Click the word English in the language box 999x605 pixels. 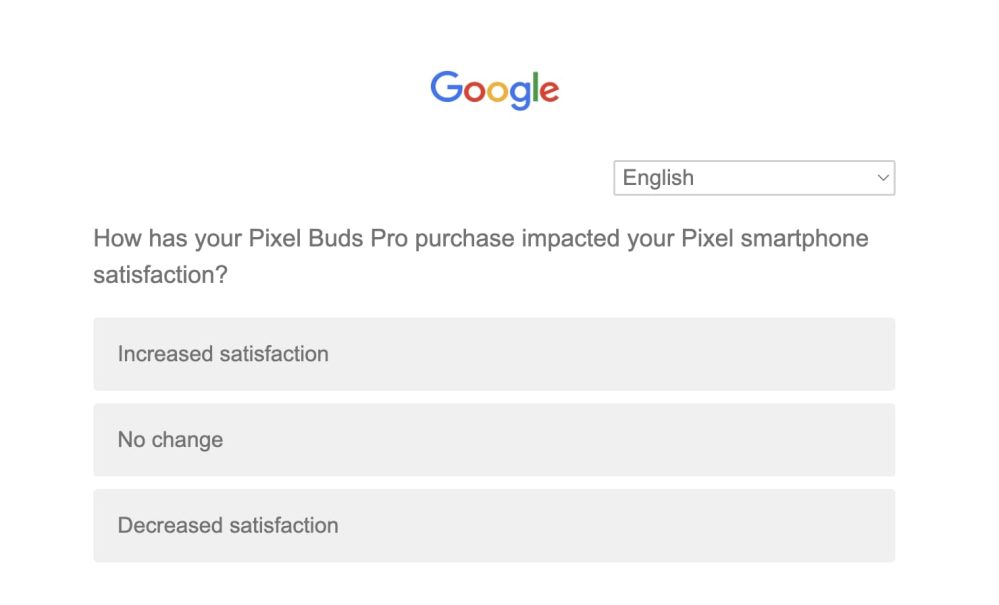pyautogui.click(x=658, y=178)
